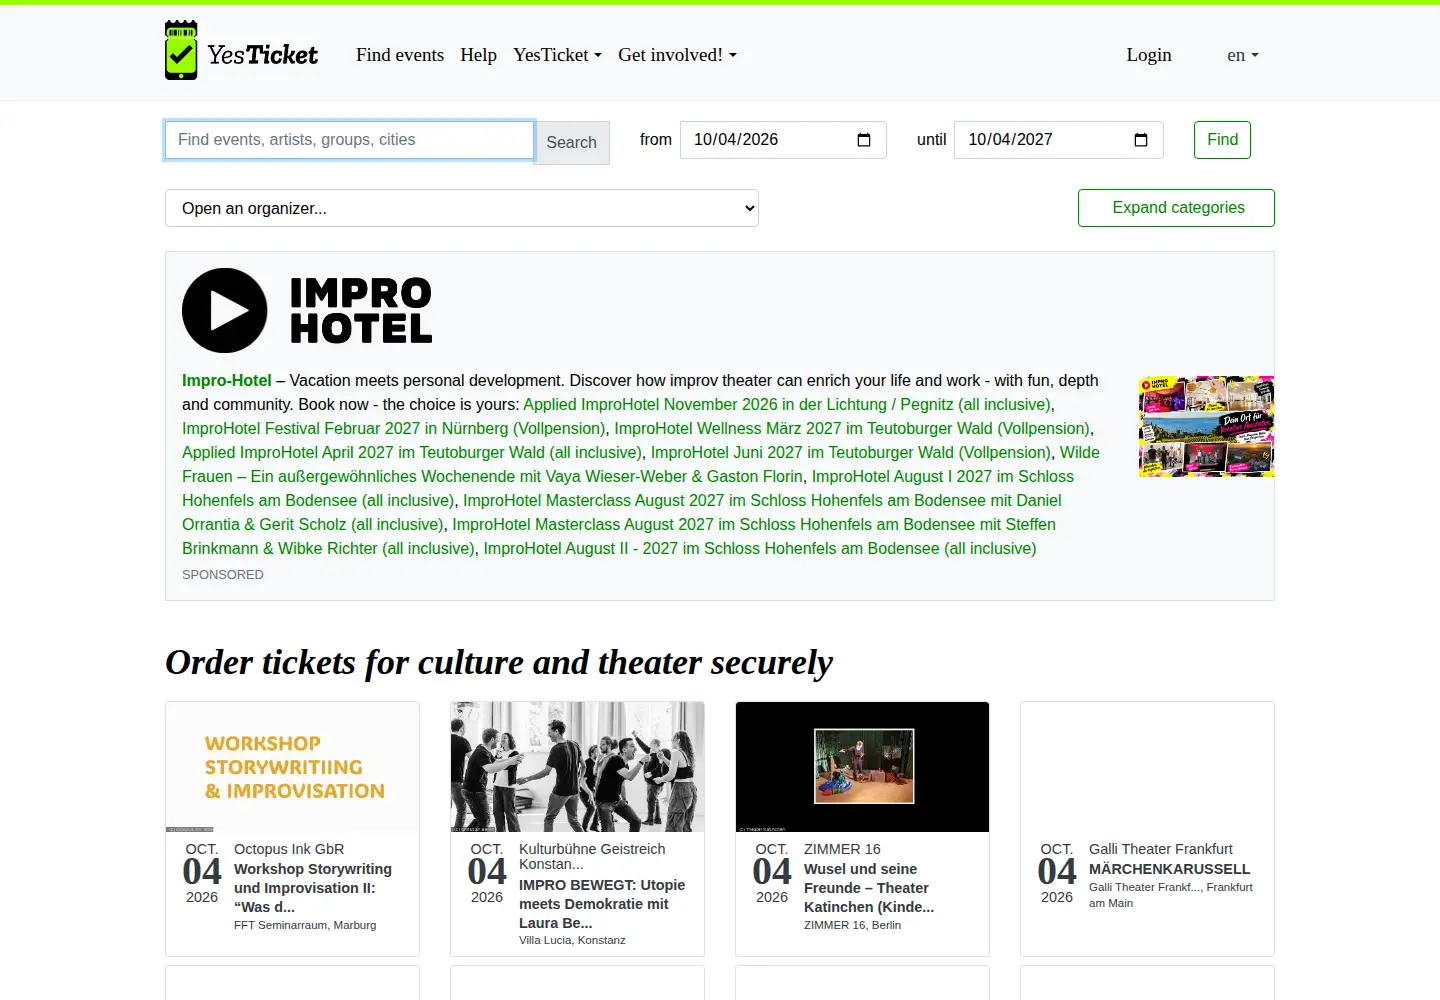Open ImproHotel August II 2027 Schloss Hohenfels link
The image size is (1440, 1000).
tap(760, 548)
